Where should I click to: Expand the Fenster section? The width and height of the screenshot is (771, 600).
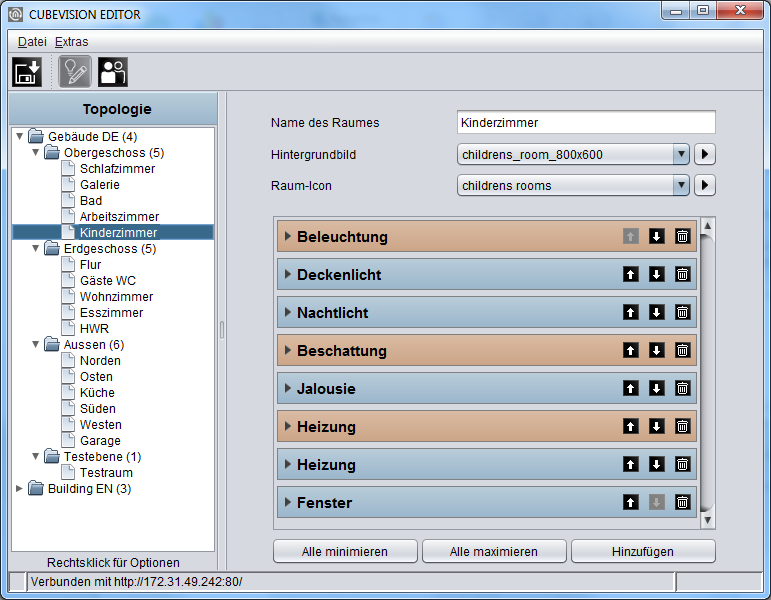point(288,502)
